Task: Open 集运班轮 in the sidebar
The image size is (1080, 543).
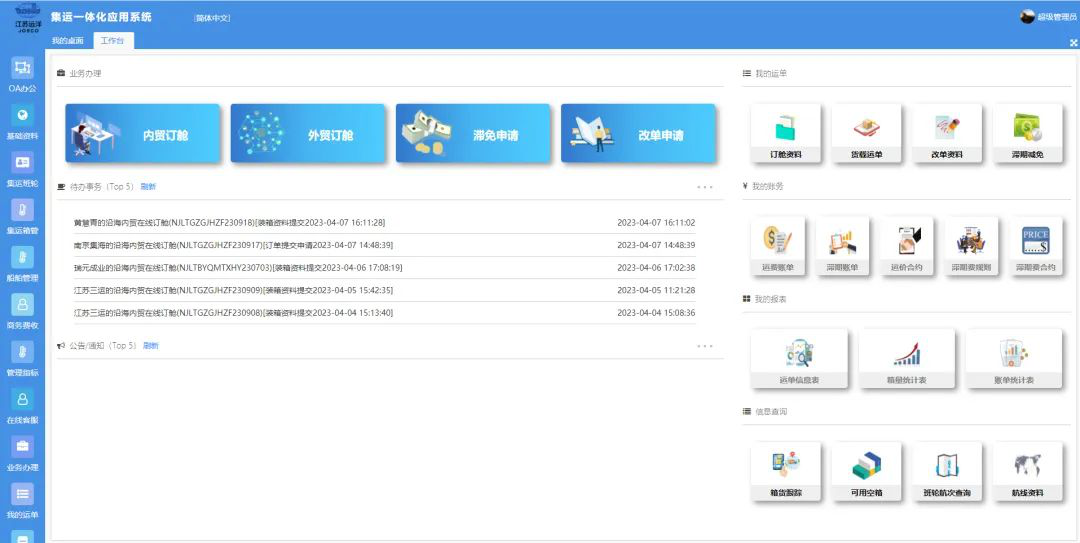Action: pos(22,163)
